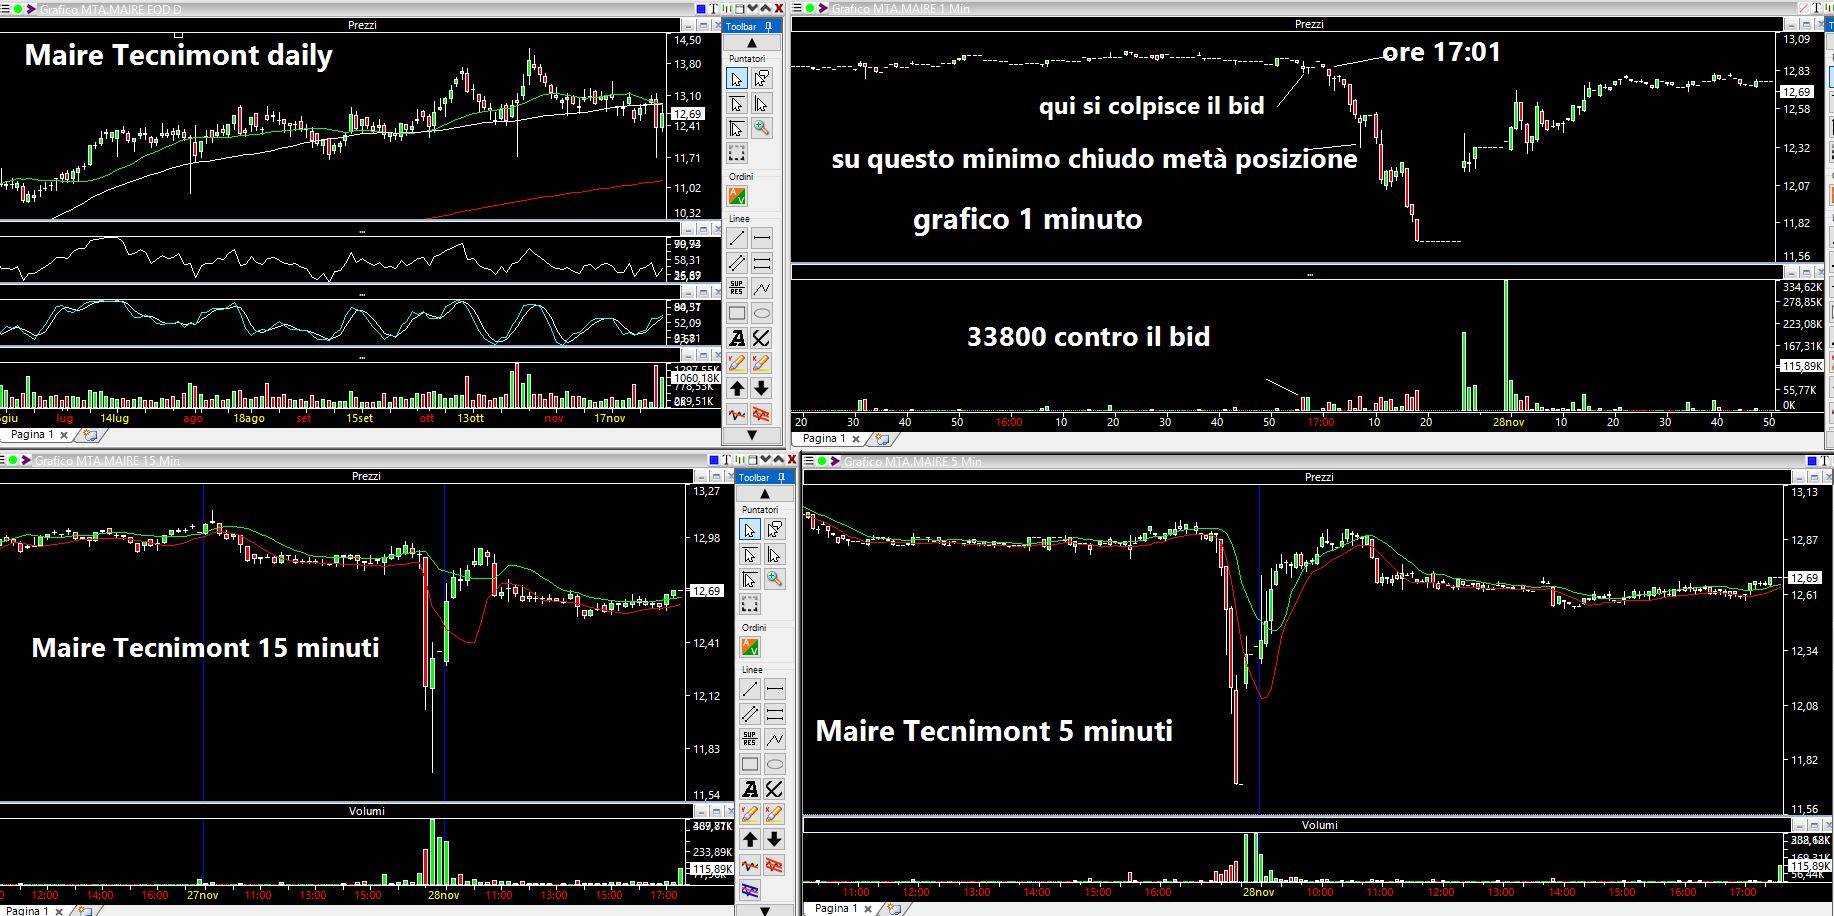Image resolution: width=1834 pixels, height=916 pixels.
Task: Open the Ordini AV icon in the 15 Min chart Toolbar
Action: point(750,647)
